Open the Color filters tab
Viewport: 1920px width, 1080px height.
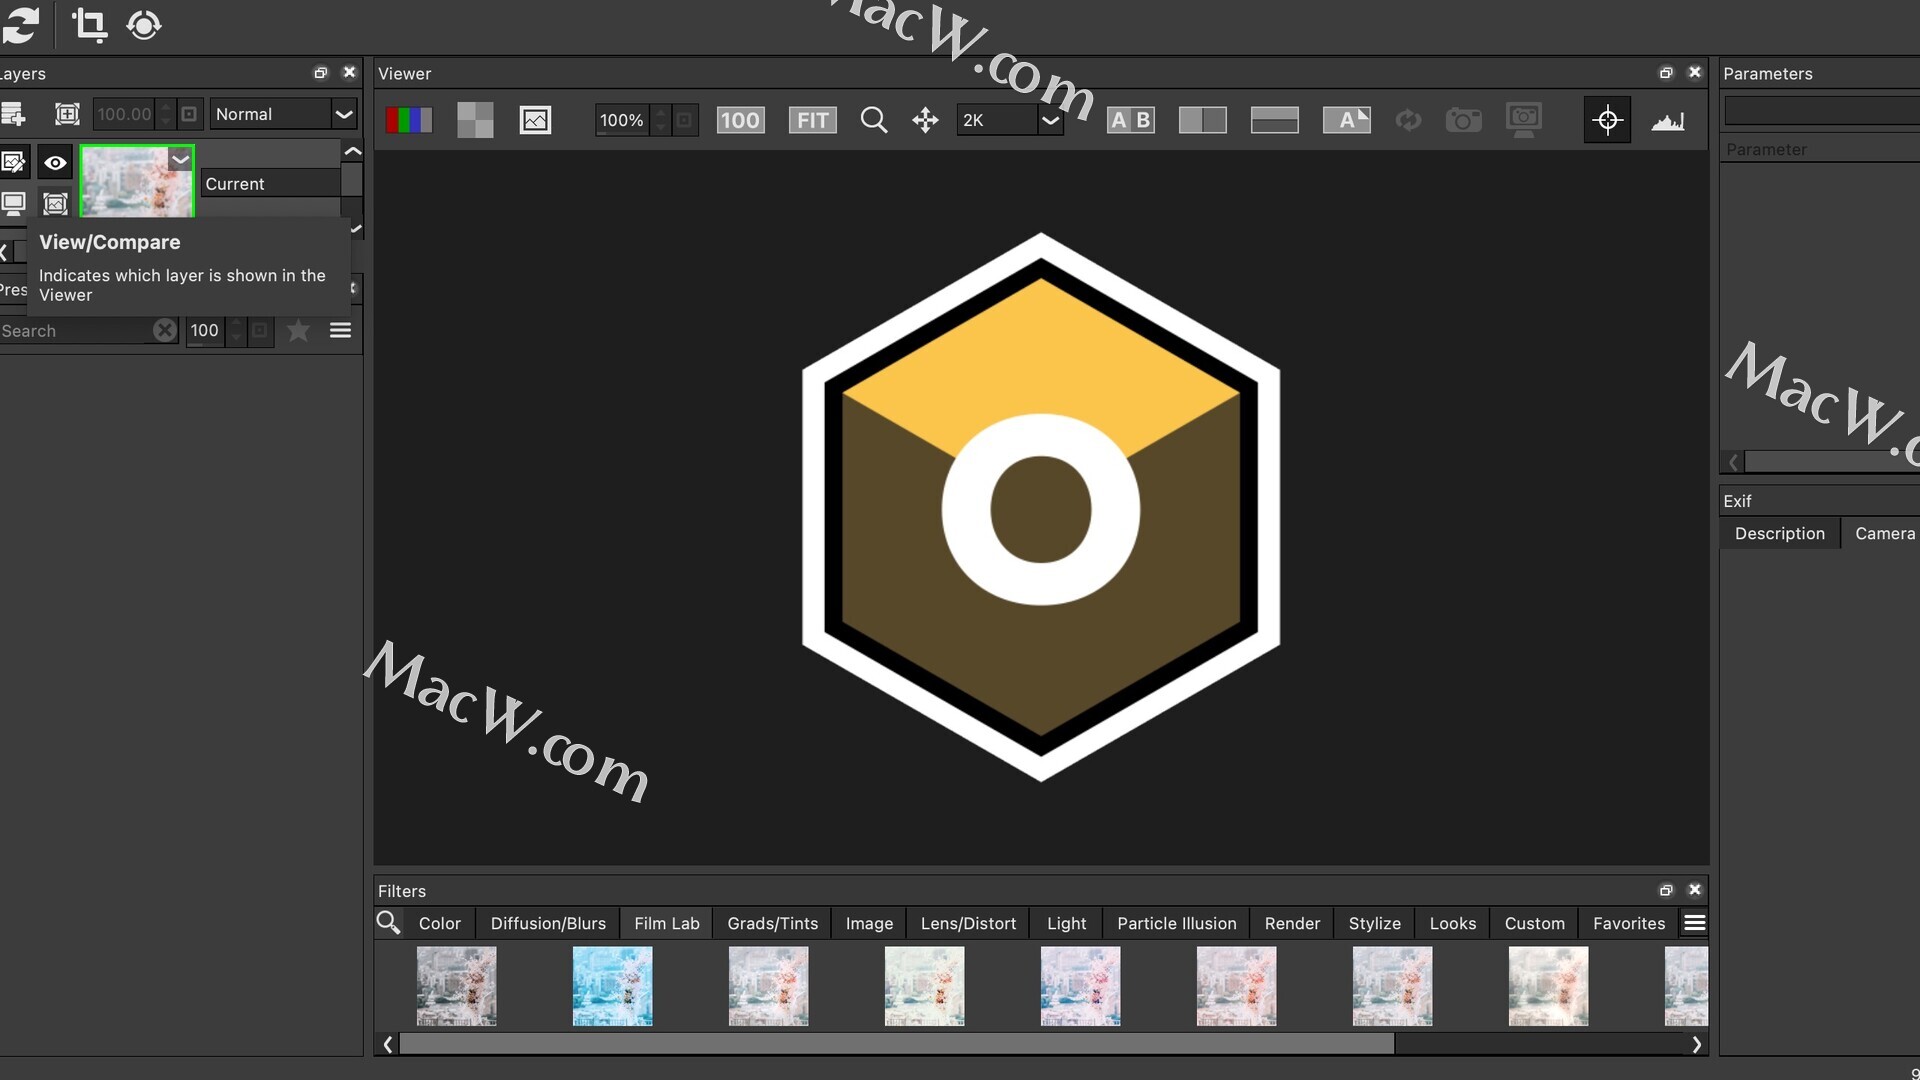point(440,923)
